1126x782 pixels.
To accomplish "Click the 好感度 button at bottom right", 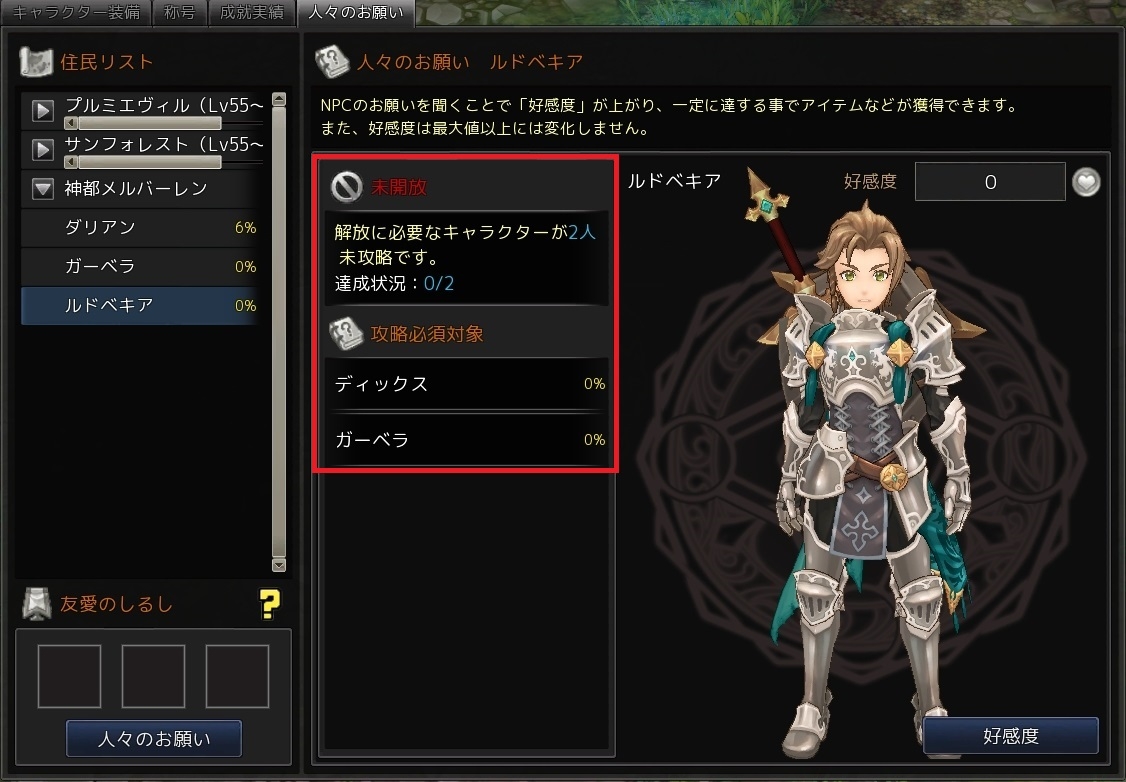I will click(x=1010, y=735).
